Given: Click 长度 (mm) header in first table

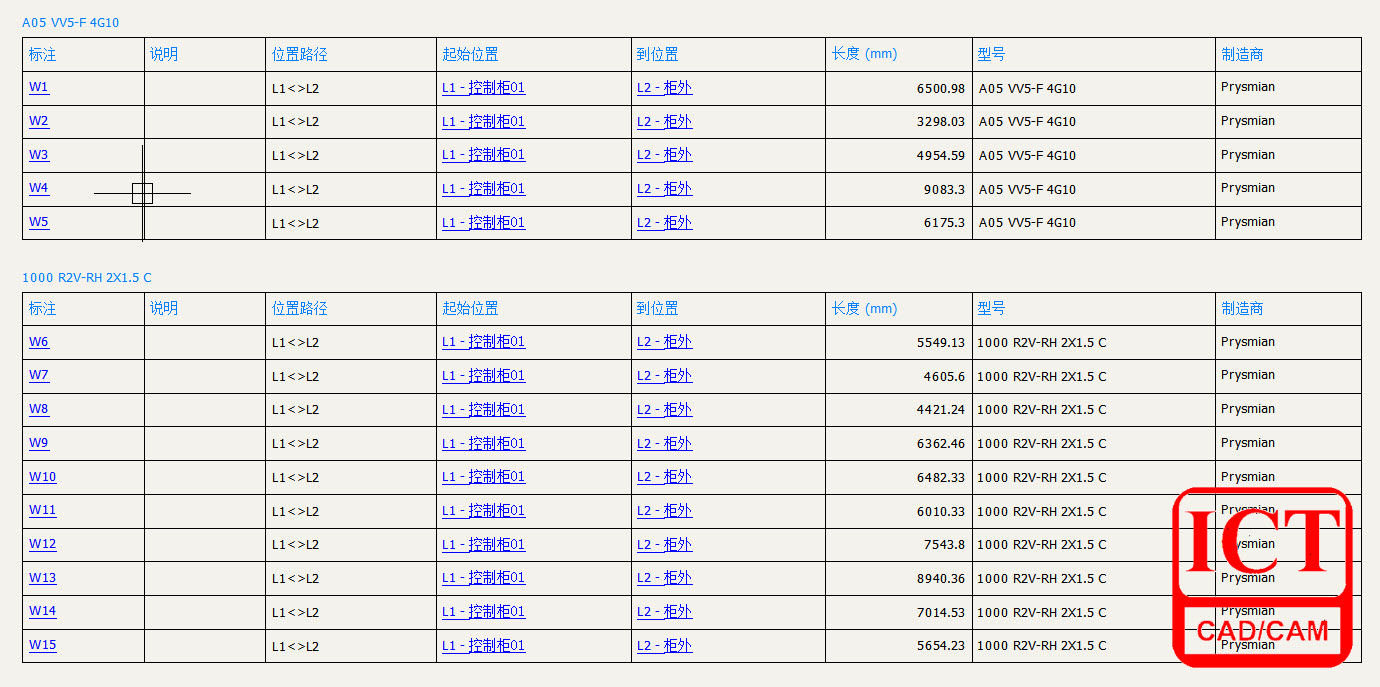Looking at the screenshot, I should (x=864, y=54).
